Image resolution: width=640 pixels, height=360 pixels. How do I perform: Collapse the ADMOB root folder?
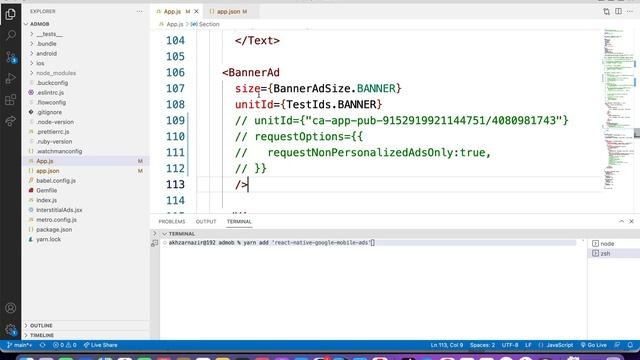pyautogui.click(x=40, y=24)
